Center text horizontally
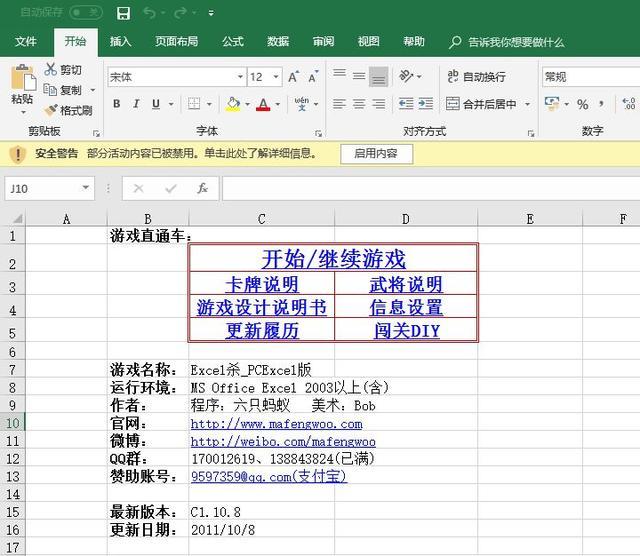640x556 pixels. coord(359,104)
